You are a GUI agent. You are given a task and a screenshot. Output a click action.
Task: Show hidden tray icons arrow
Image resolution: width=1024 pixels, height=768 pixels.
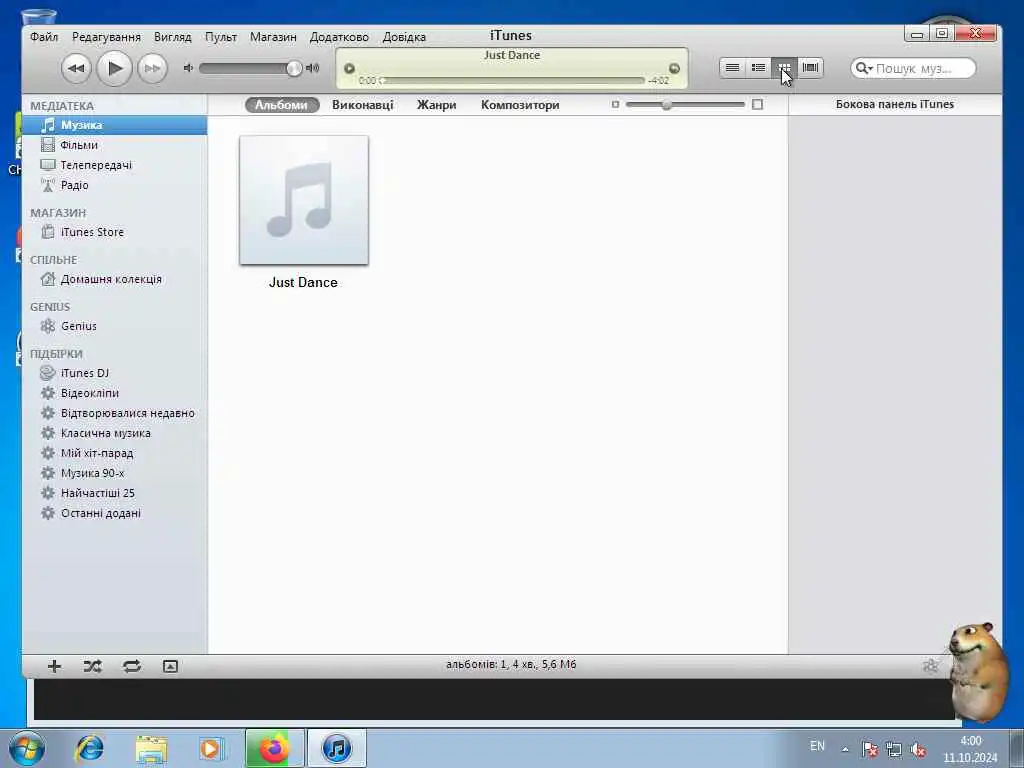coord(846,750)
